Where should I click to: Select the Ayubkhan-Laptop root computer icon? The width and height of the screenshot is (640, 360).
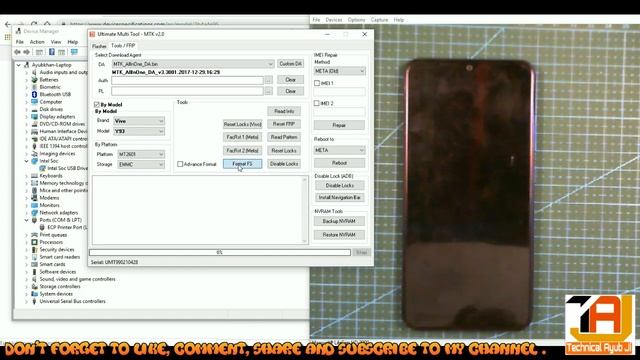coord(27,65)
